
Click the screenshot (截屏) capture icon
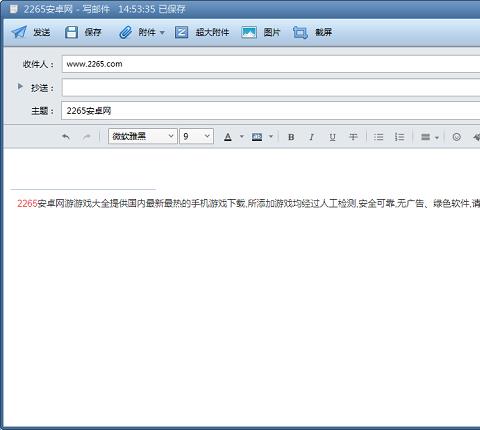[300, 33]
